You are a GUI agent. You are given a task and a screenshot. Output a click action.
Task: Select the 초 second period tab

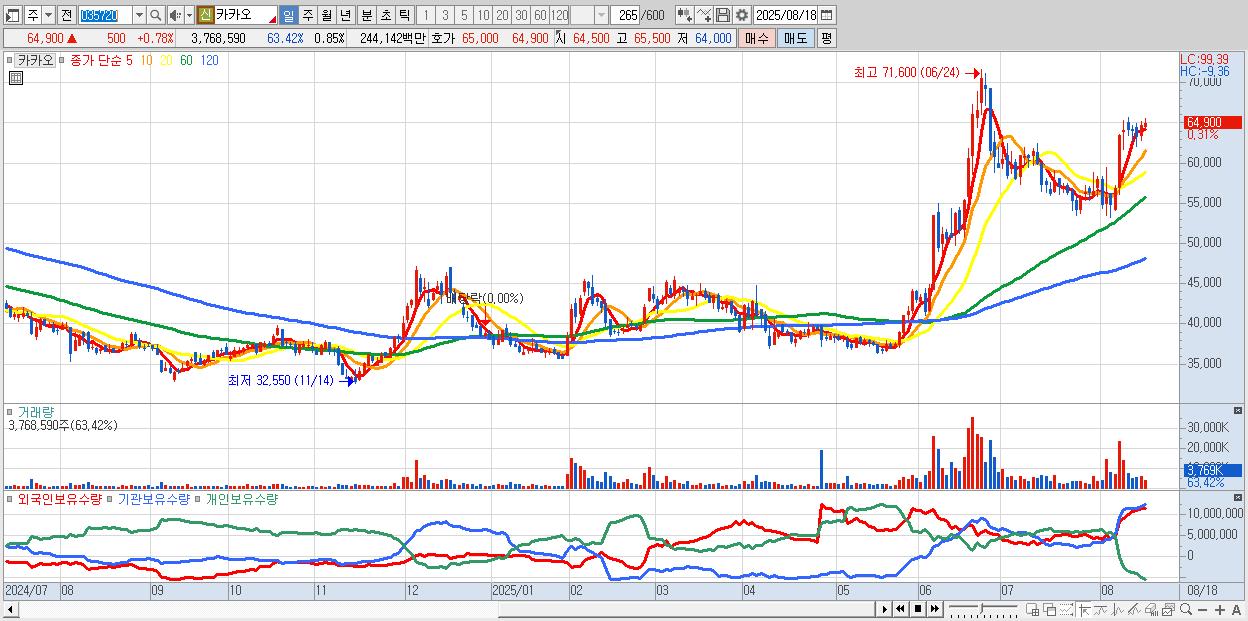[x=385, y=15]
